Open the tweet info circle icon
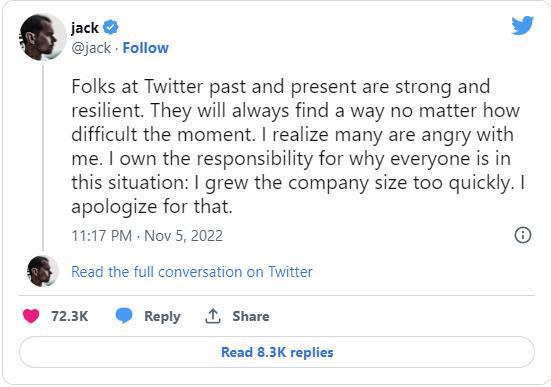The width and height of the screenshot is (551, 387). [x=523, y=235]
